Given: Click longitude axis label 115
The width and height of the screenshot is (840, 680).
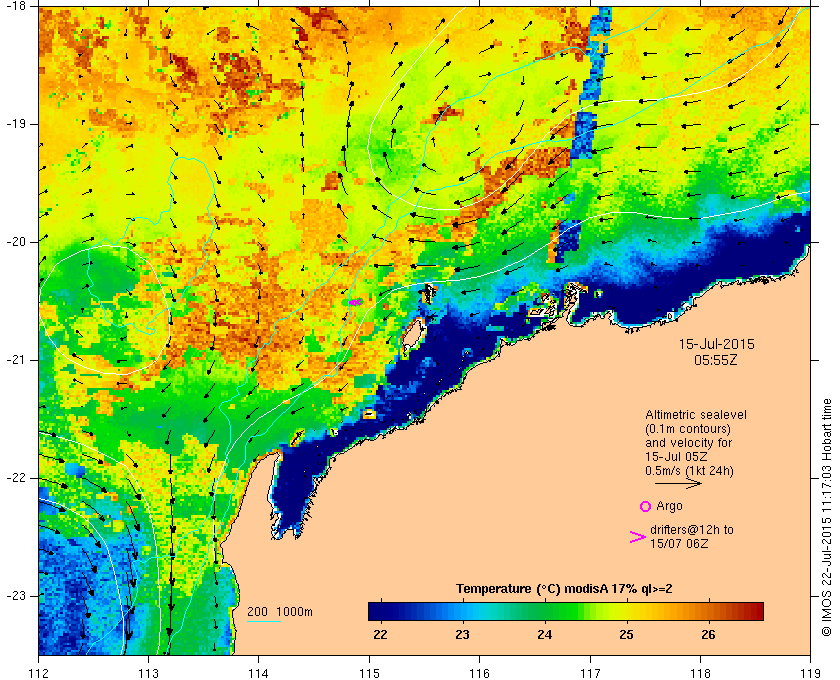Looking at the screenshot, I should coord(369,673).
